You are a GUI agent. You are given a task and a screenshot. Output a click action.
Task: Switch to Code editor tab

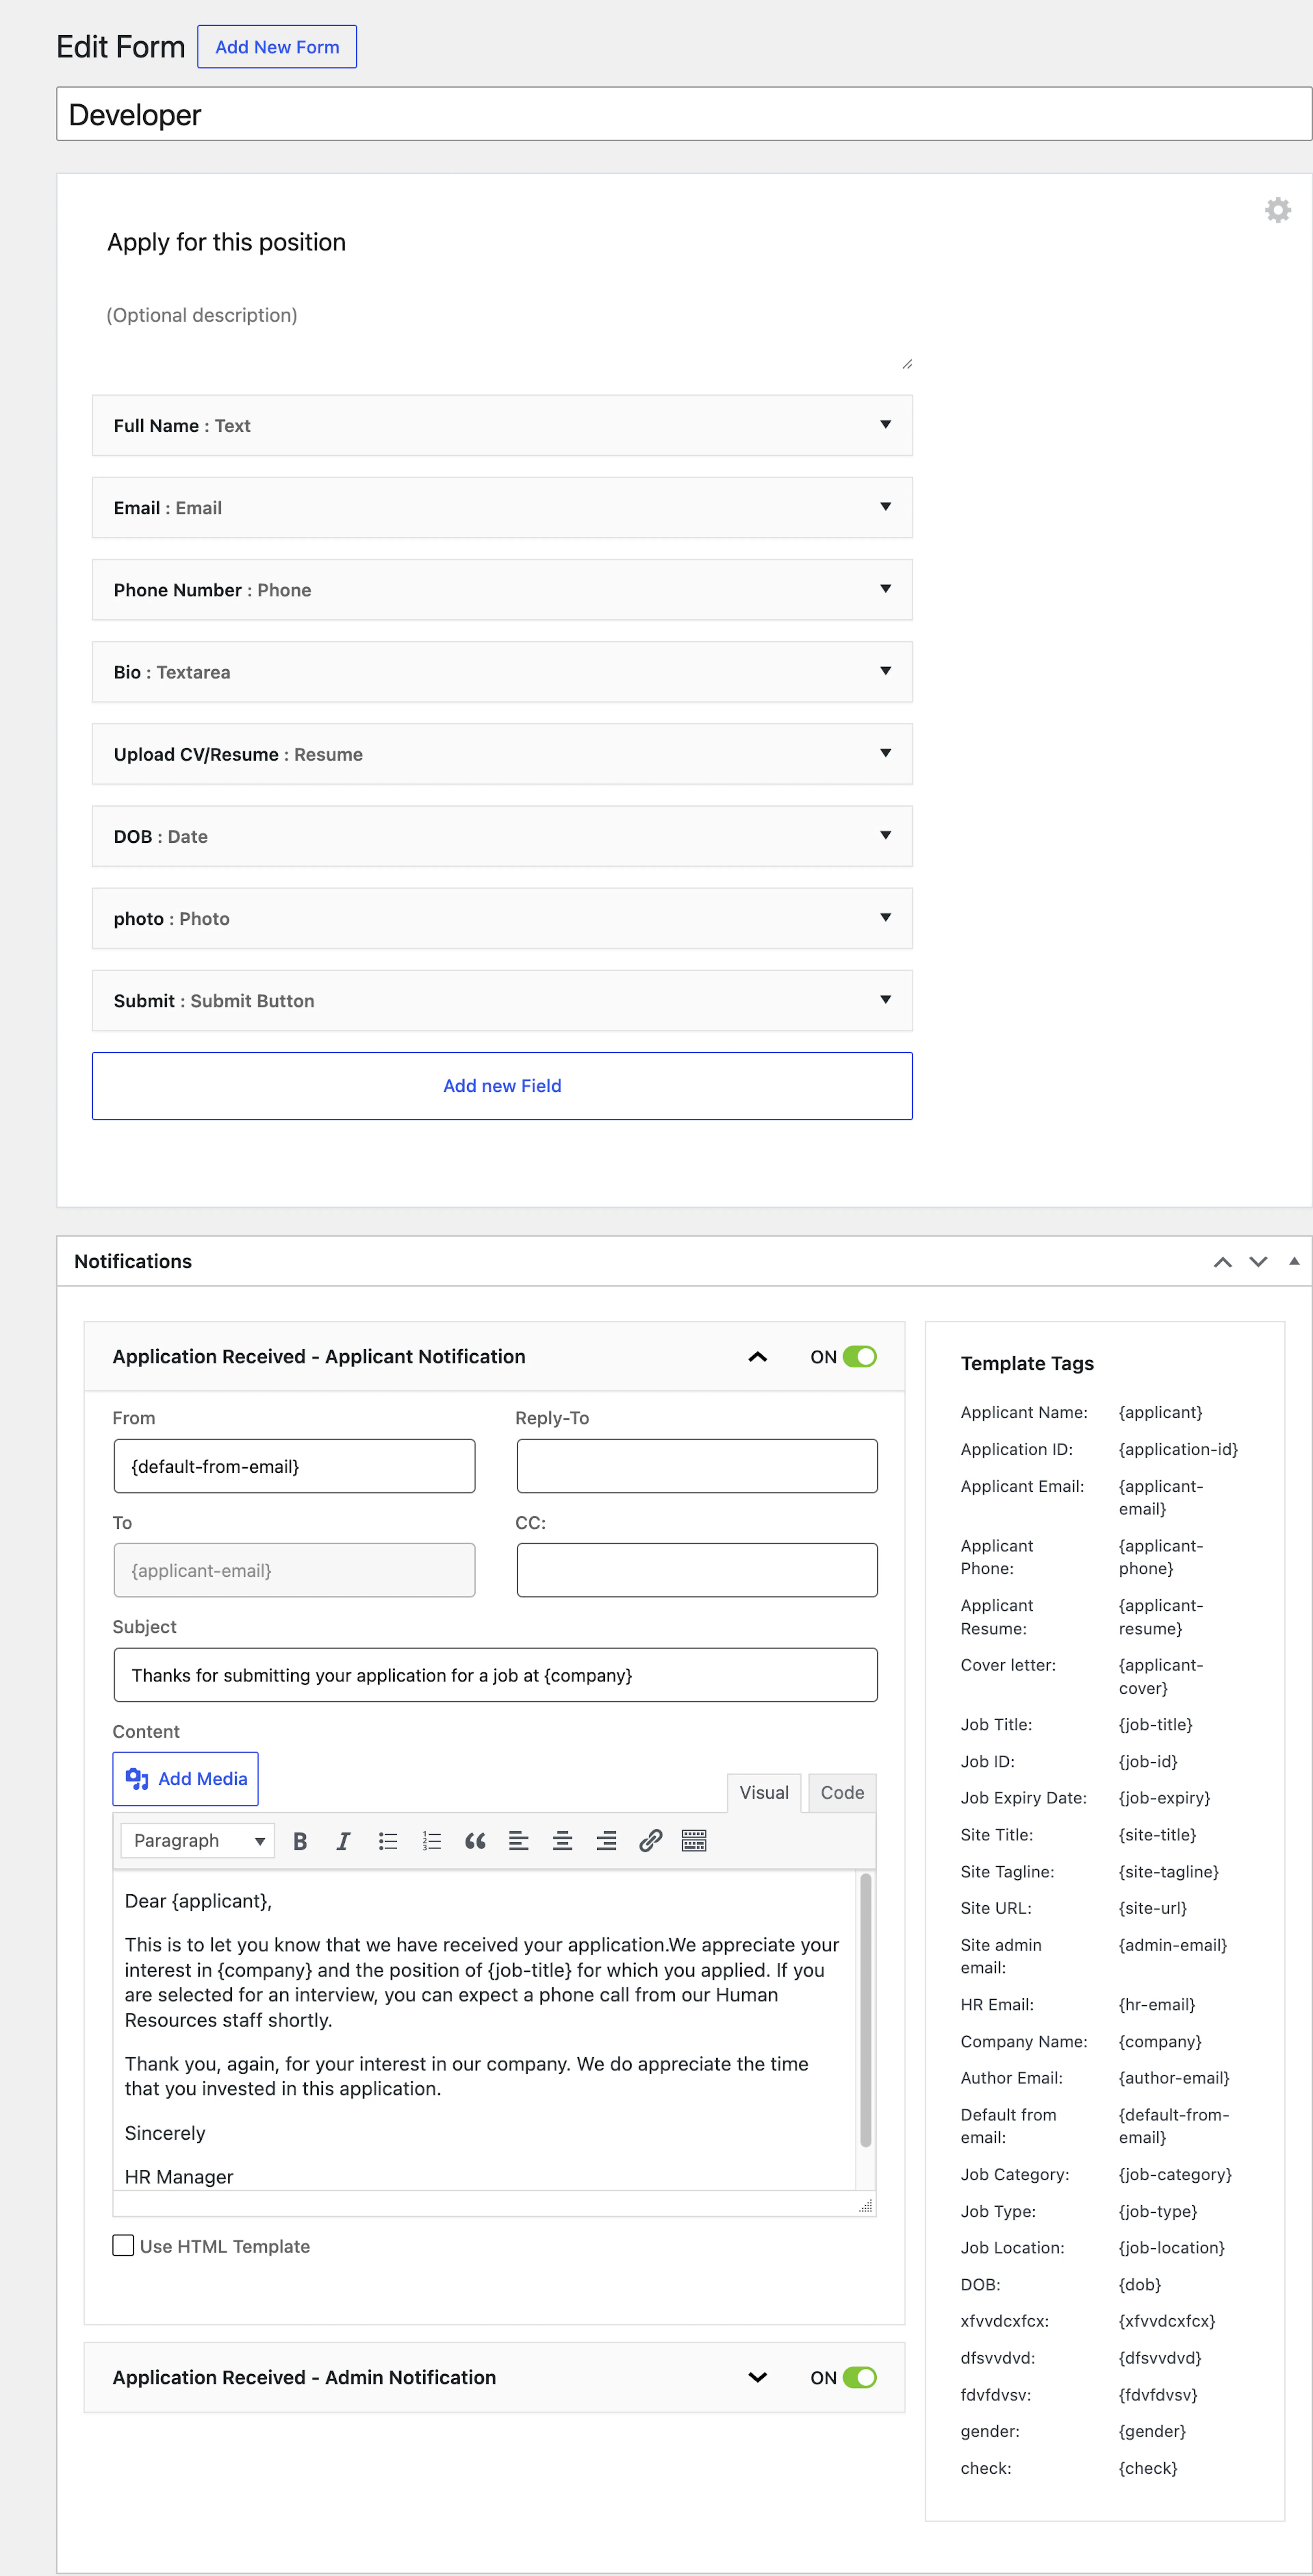(x=842, y=1793)
